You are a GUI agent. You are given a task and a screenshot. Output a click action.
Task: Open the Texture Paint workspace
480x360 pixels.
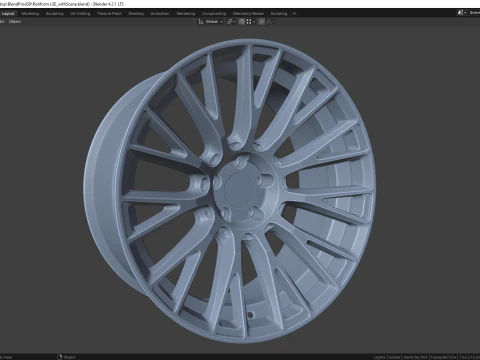[x=109, y=14]
